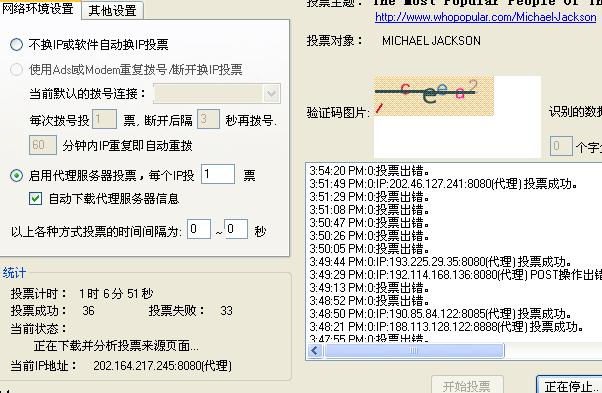Select the Adsl或Modem重复拨号 radio option
Viewport: 602px width, 393px height.
[16, 69]
